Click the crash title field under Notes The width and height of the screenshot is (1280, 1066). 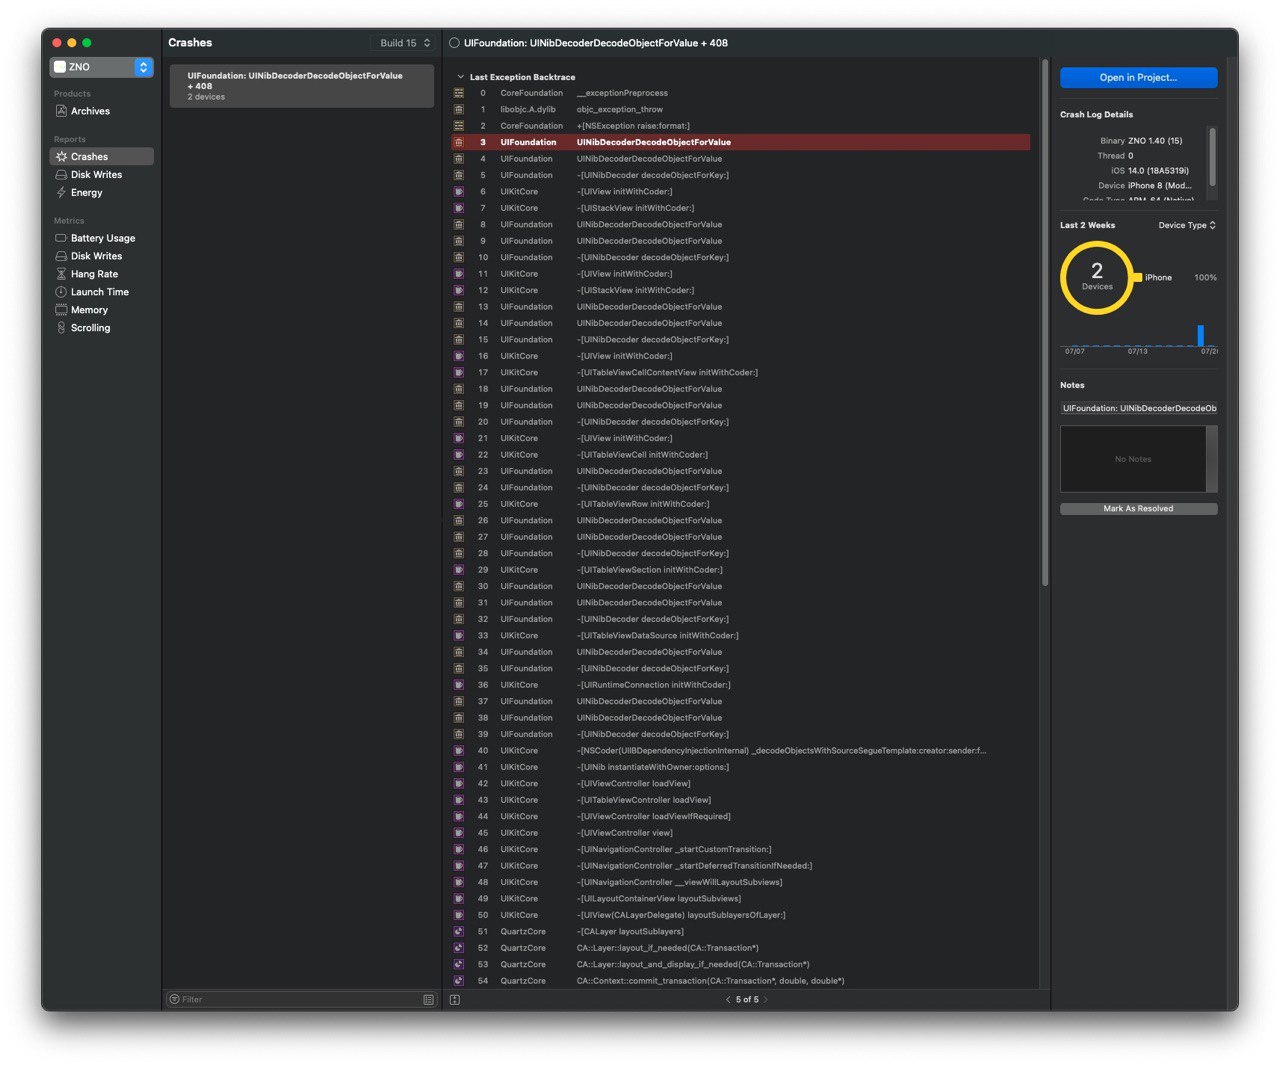tap(1138, 408)
